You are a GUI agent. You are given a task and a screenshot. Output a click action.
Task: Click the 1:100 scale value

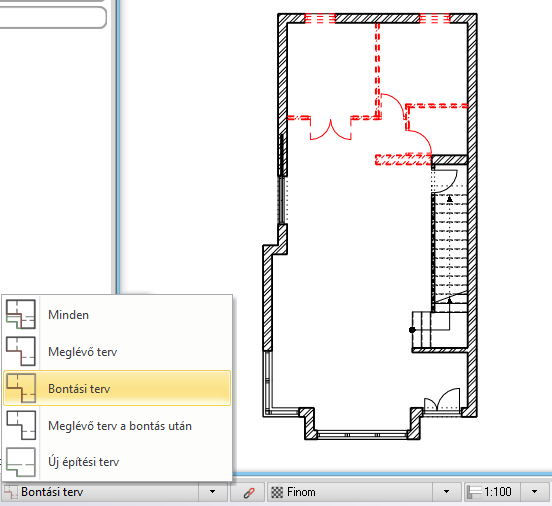497,492
